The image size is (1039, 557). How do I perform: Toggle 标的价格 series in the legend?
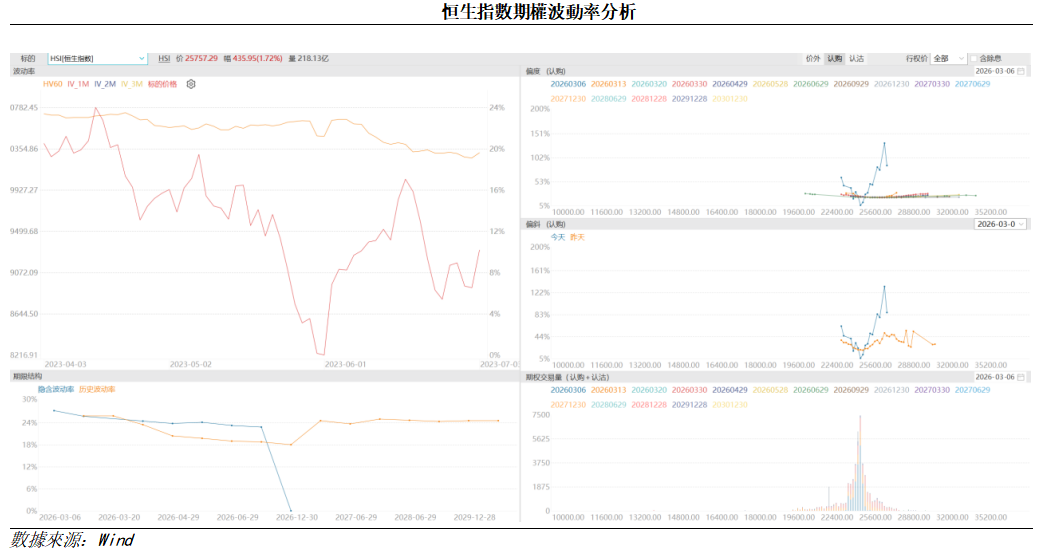[162, 84]
